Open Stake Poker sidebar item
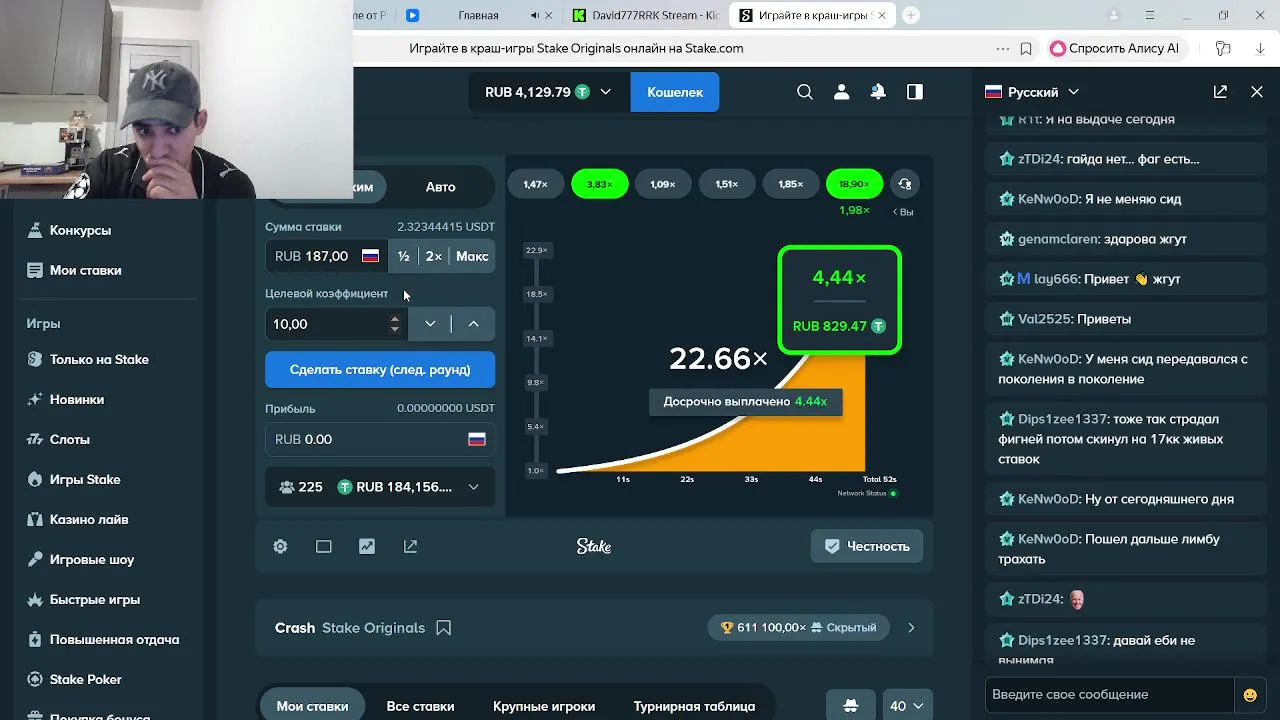 [86, 680]
